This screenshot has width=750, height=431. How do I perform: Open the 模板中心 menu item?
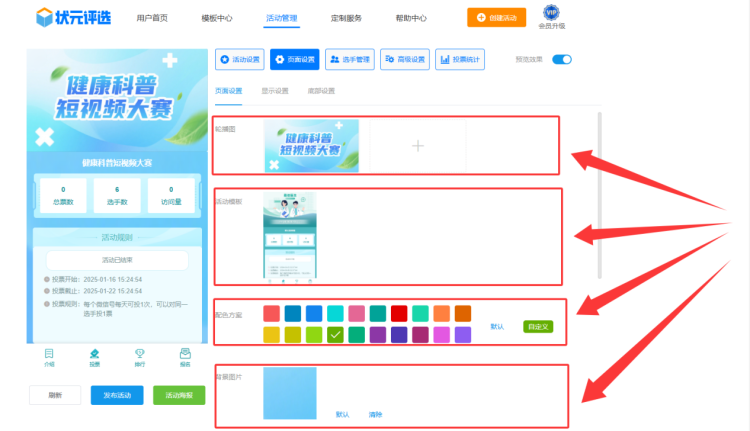tap(217, 18)
